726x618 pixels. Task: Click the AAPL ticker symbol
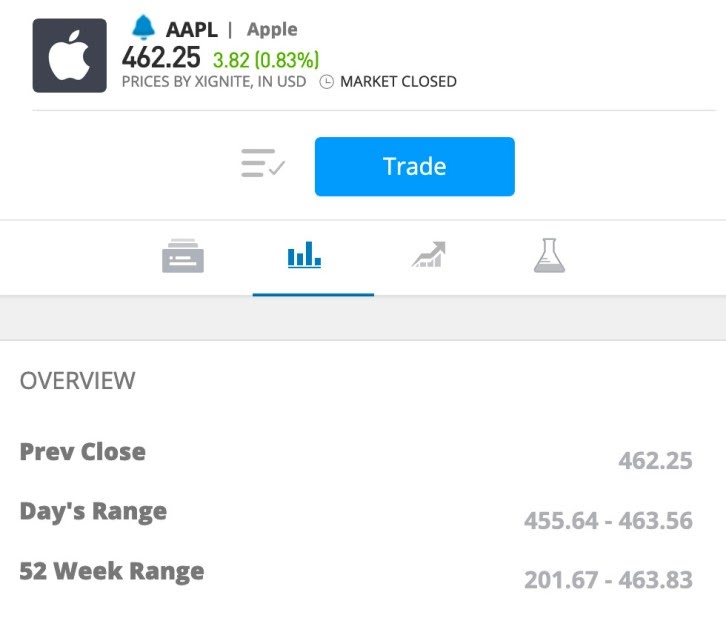click(192, 30)
